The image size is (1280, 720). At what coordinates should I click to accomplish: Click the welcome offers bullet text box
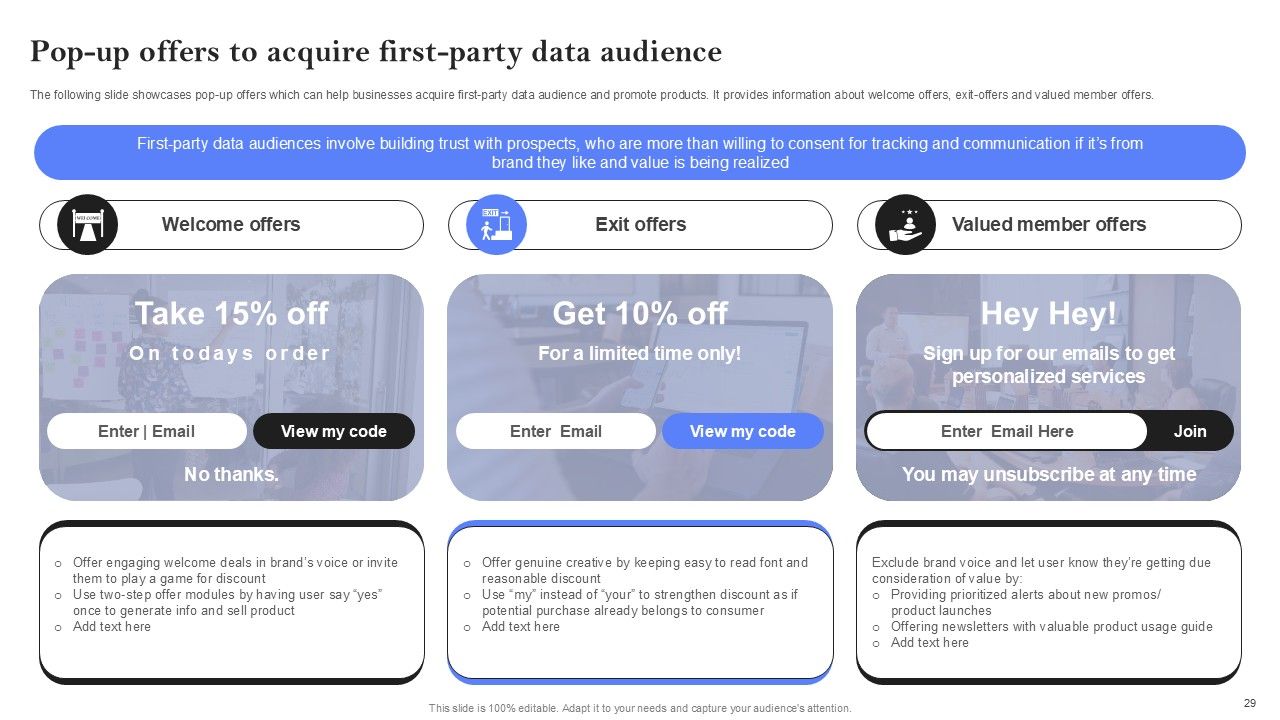(231, 602)
